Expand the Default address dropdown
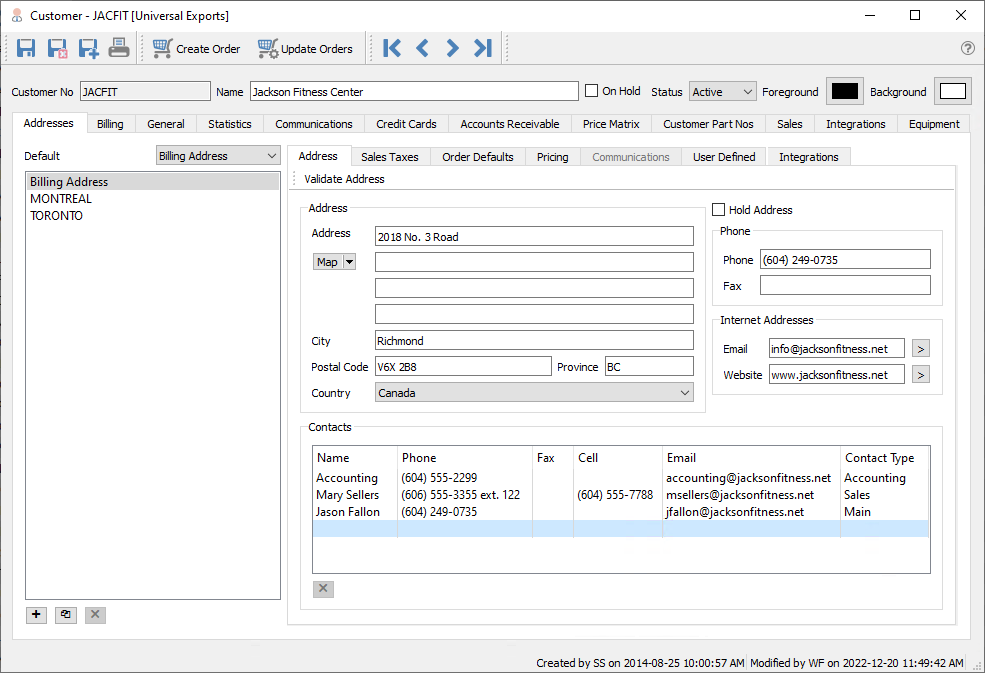Image resolution: width=985 pixels, height=673 pixels. 219,156
